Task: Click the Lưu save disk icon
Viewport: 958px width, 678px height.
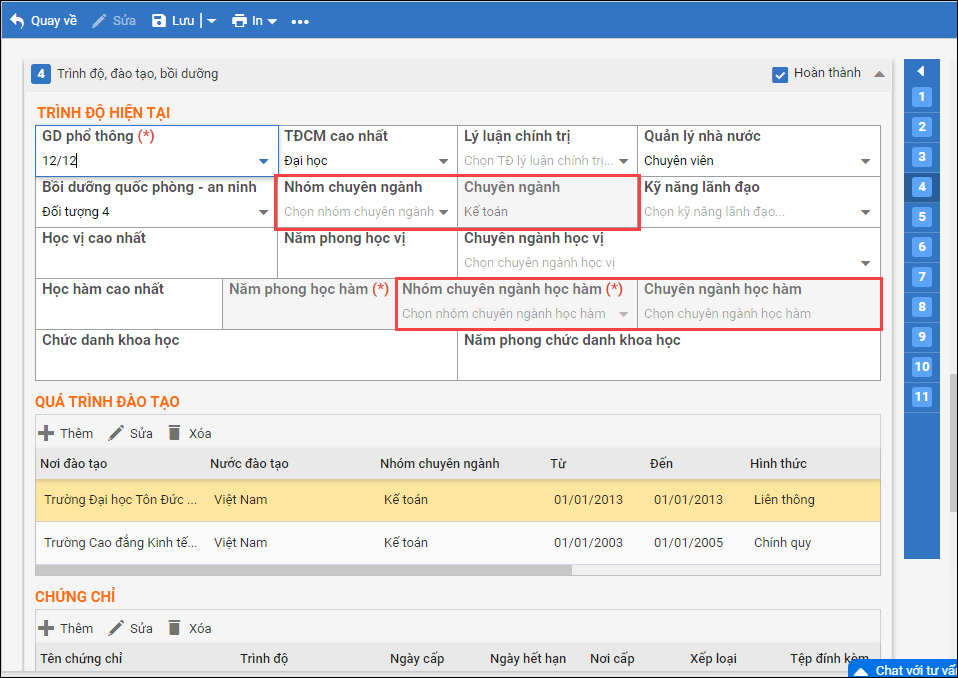Action: click(159, 21)
